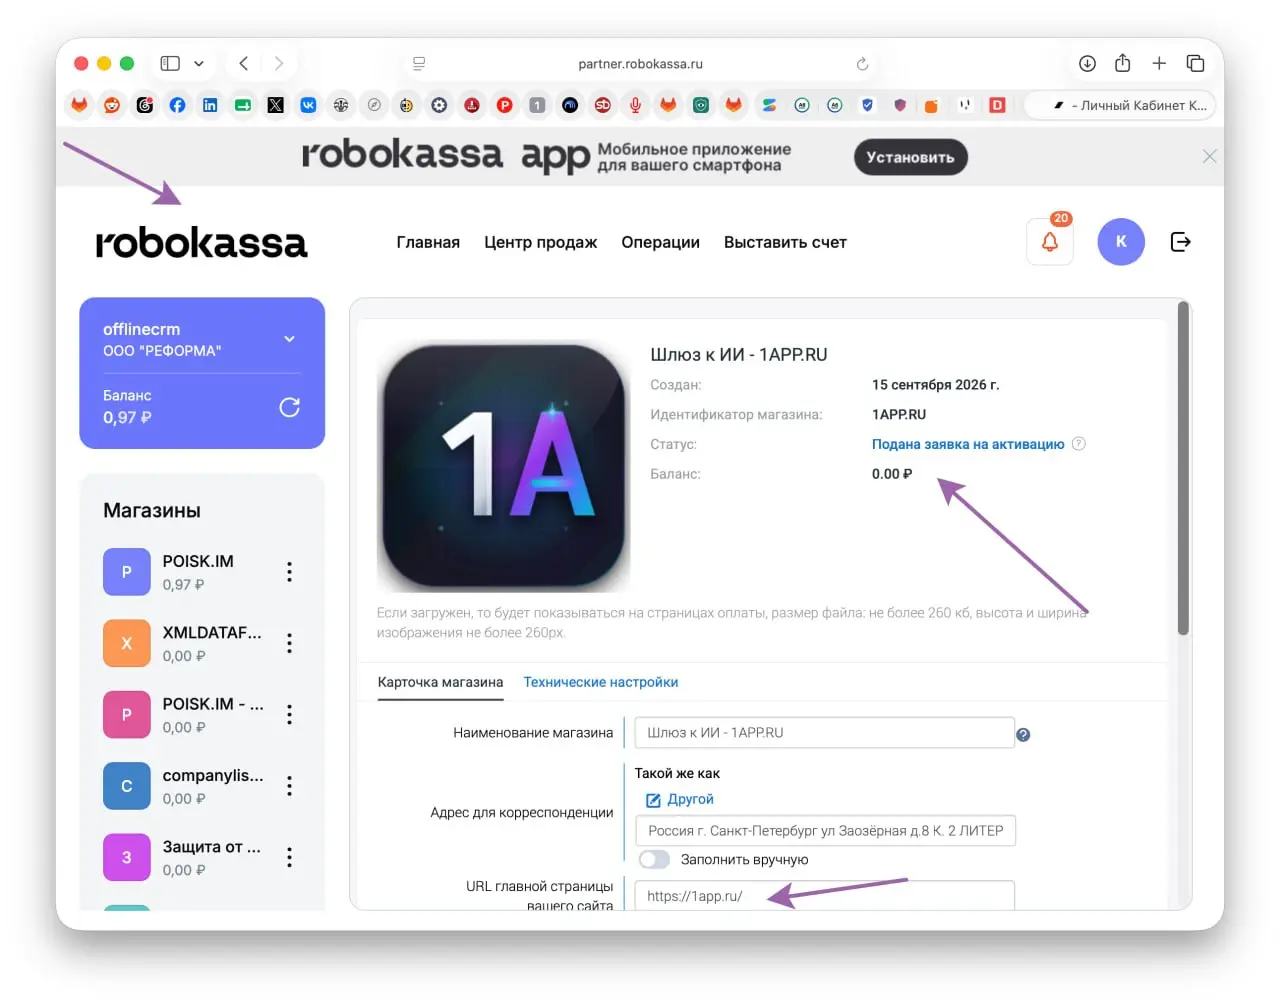Screen dimensions: 1280x1004
Task: Open the Выставить счет menu item
Action: coord(785,242)
